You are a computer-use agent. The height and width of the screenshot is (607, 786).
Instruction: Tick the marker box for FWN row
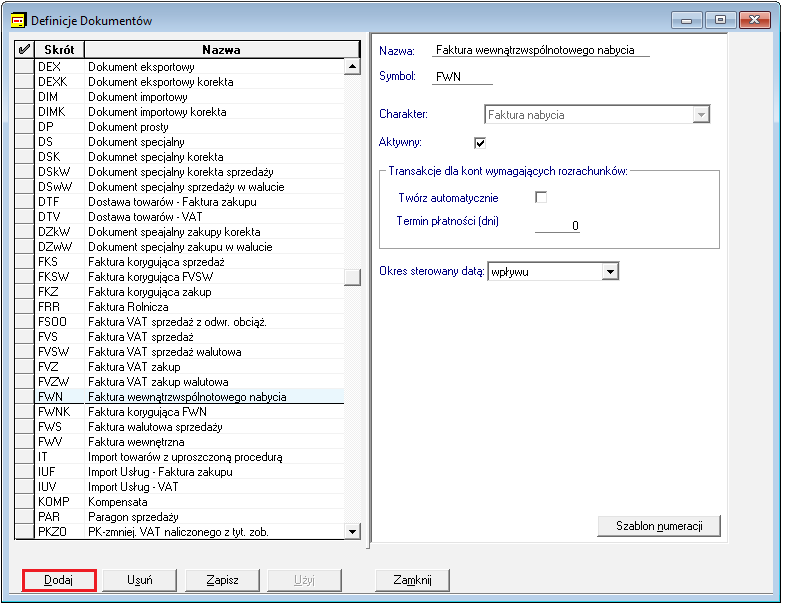pyautogui.click(x=24, y=396)
